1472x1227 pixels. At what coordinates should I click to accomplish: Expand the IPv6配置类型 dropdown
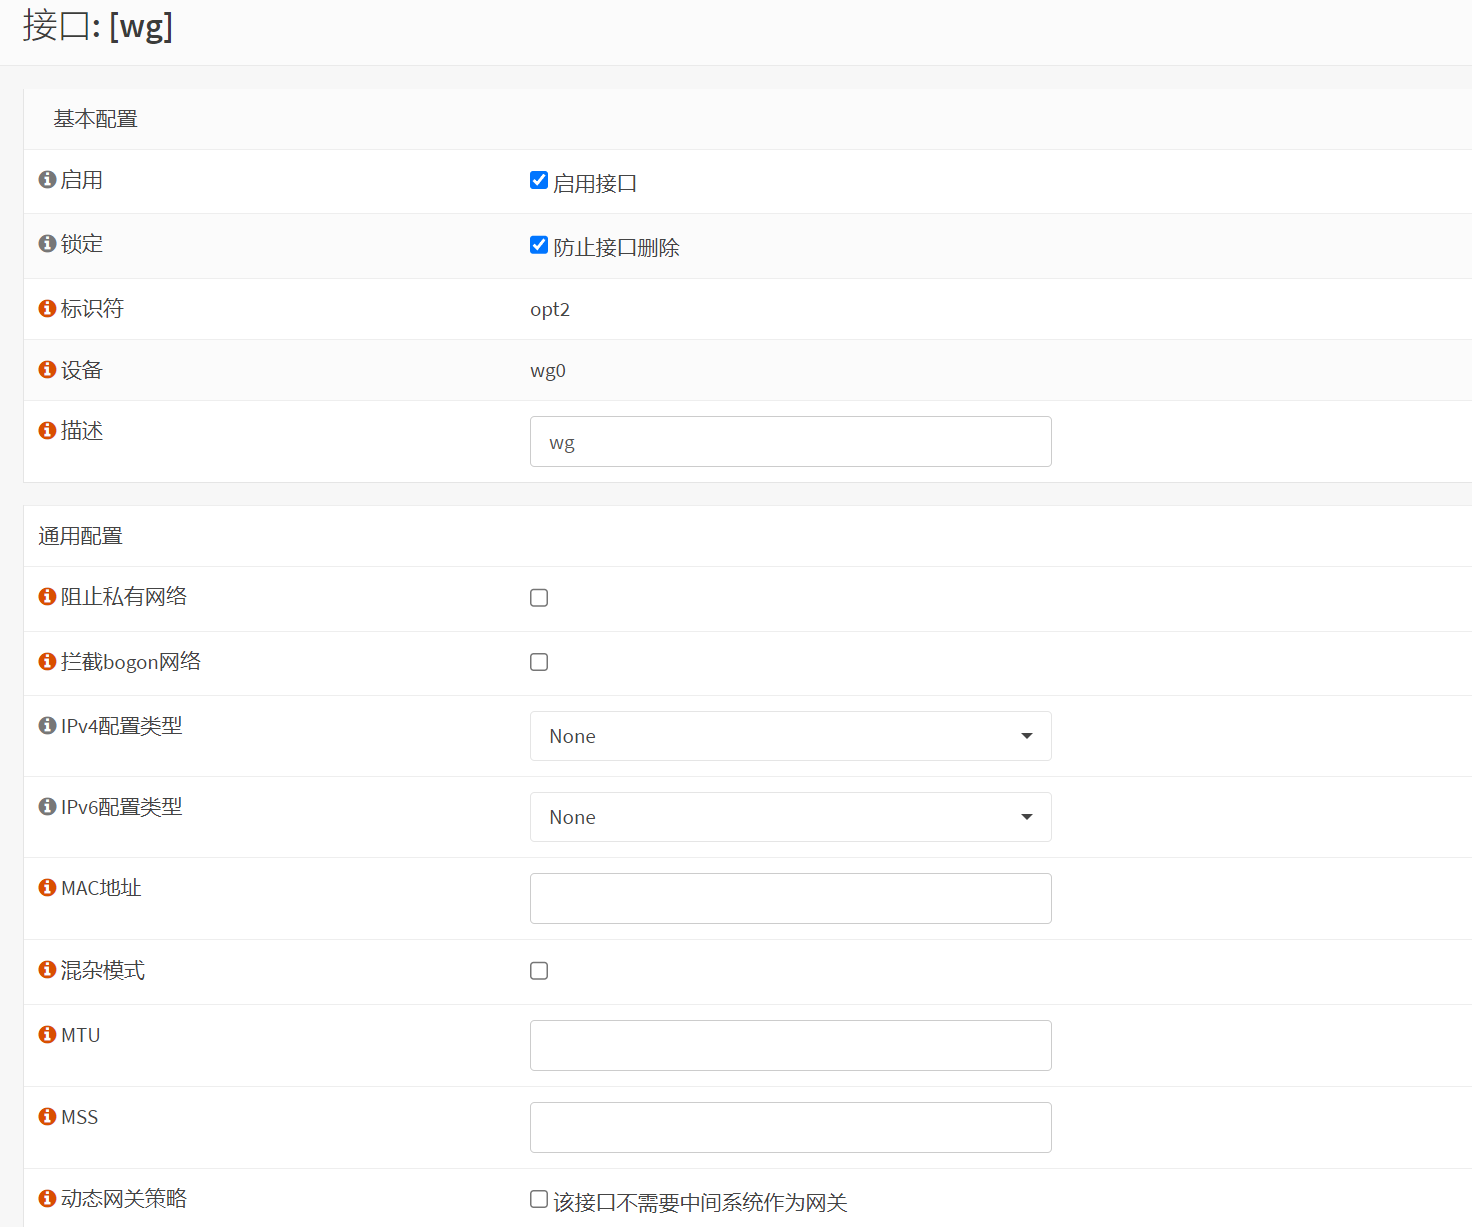[790, 817]
